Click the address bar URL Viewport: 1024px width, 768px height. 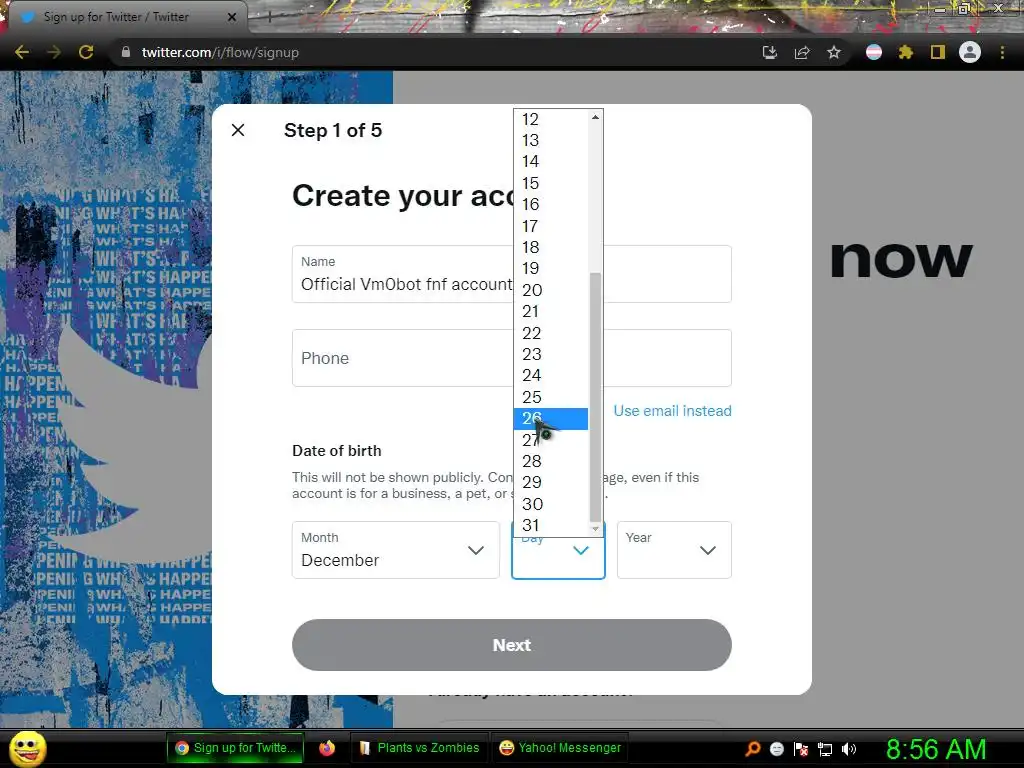[220, 52]
